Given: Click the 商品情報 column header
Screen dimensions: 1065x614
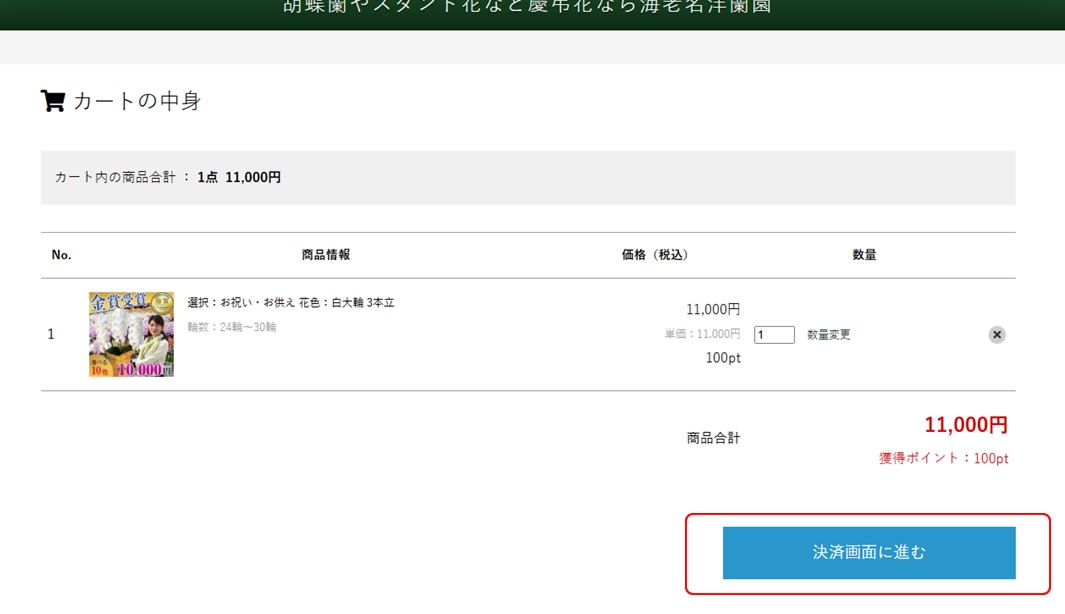Looking at the screenshot, I should pos(326,255).
